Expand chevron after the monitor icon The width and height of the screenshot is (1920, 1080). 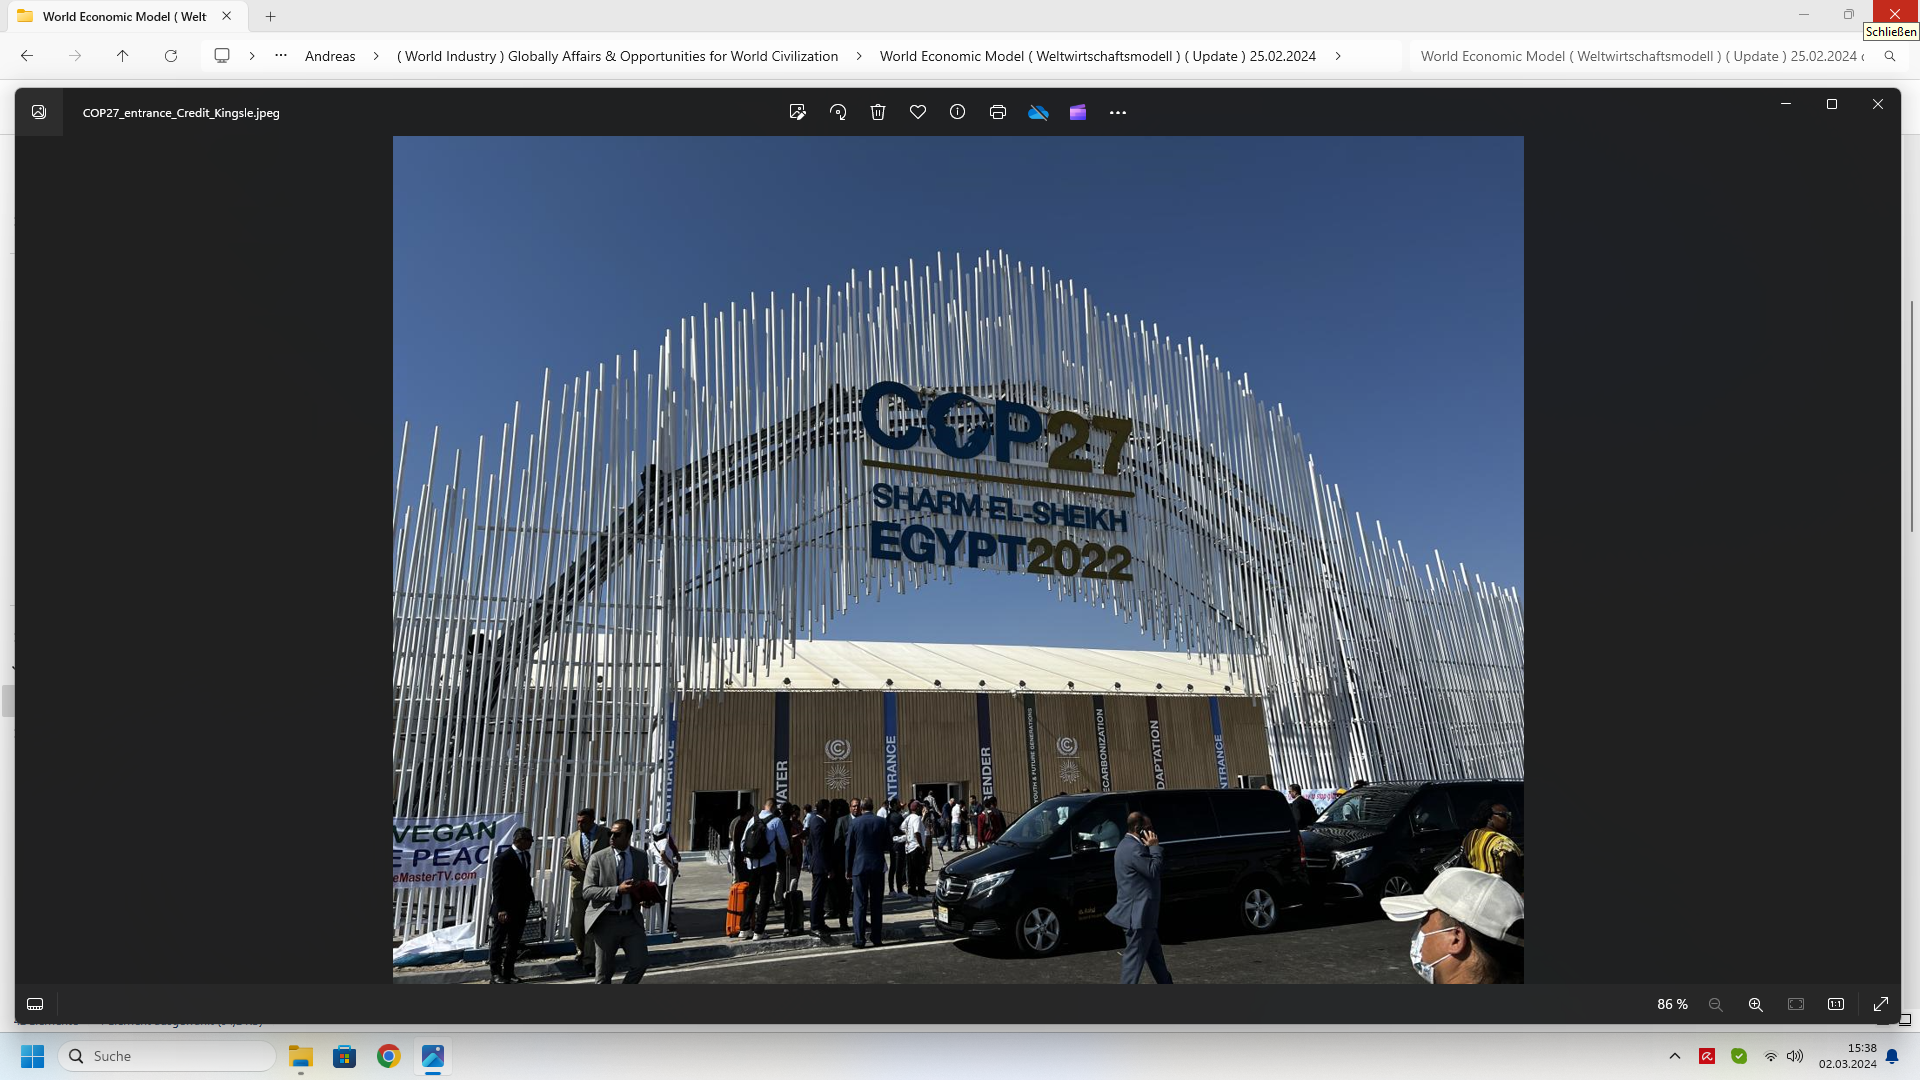point(252,56)
